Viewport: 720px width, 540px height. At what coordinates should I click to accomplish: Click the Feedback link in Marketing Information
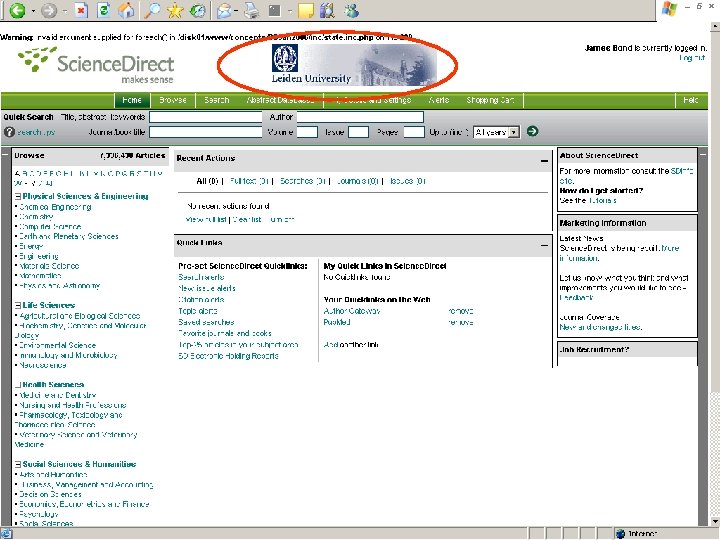(576, 298)
